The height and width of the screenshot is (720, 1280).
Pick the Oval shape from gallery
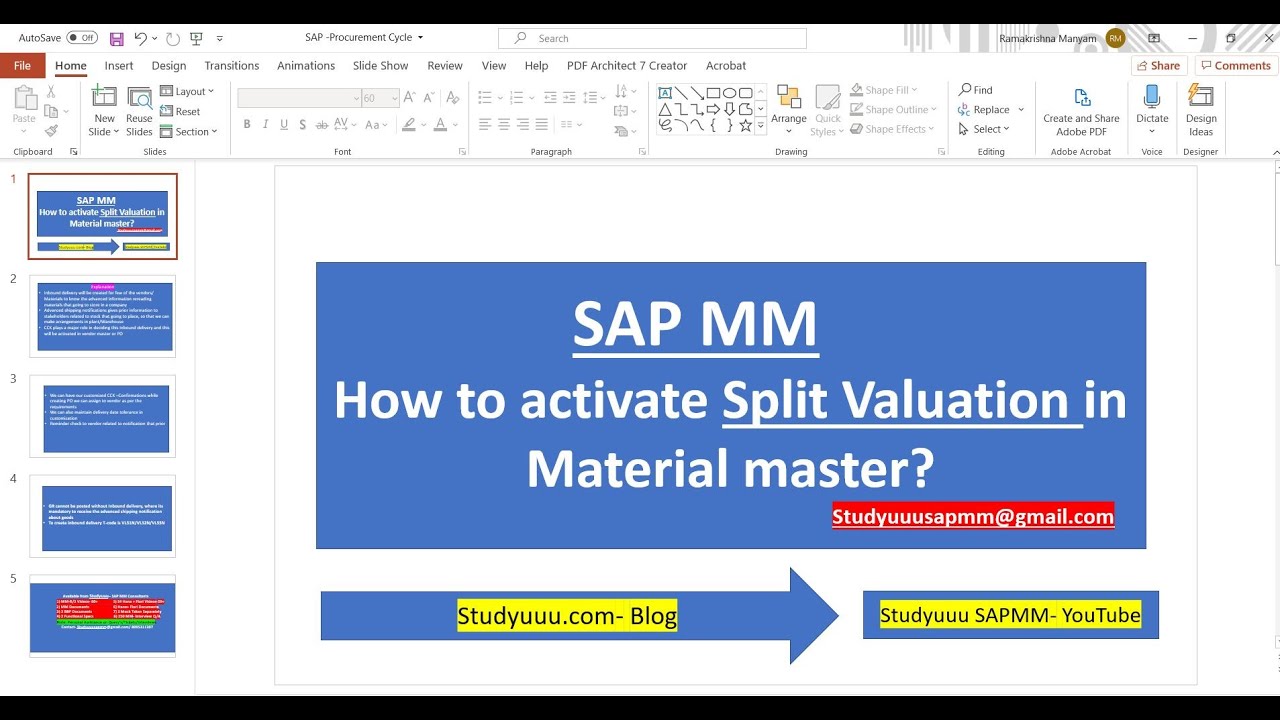coord(730,93)
